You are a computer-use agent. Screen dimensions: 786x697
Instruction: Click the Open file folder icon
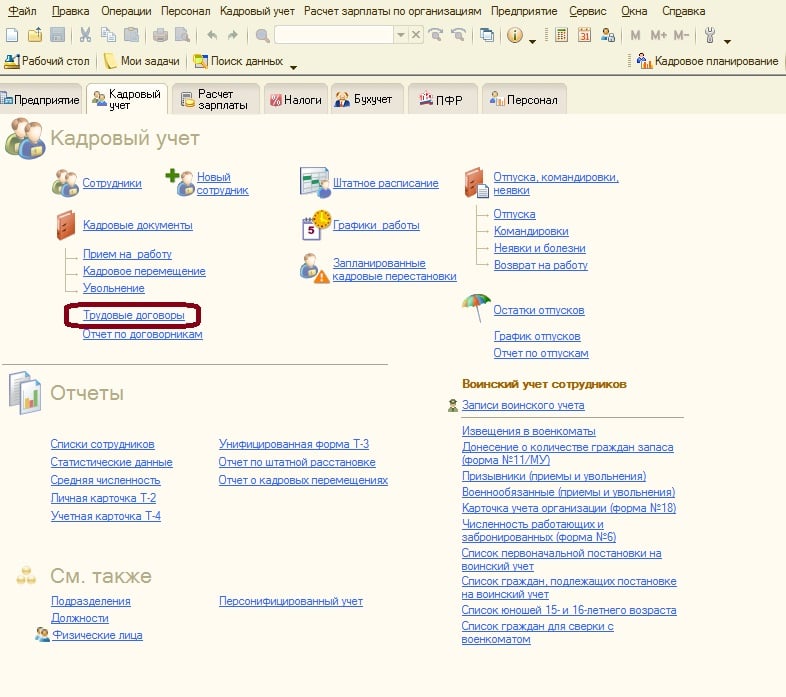pos(34,35)
